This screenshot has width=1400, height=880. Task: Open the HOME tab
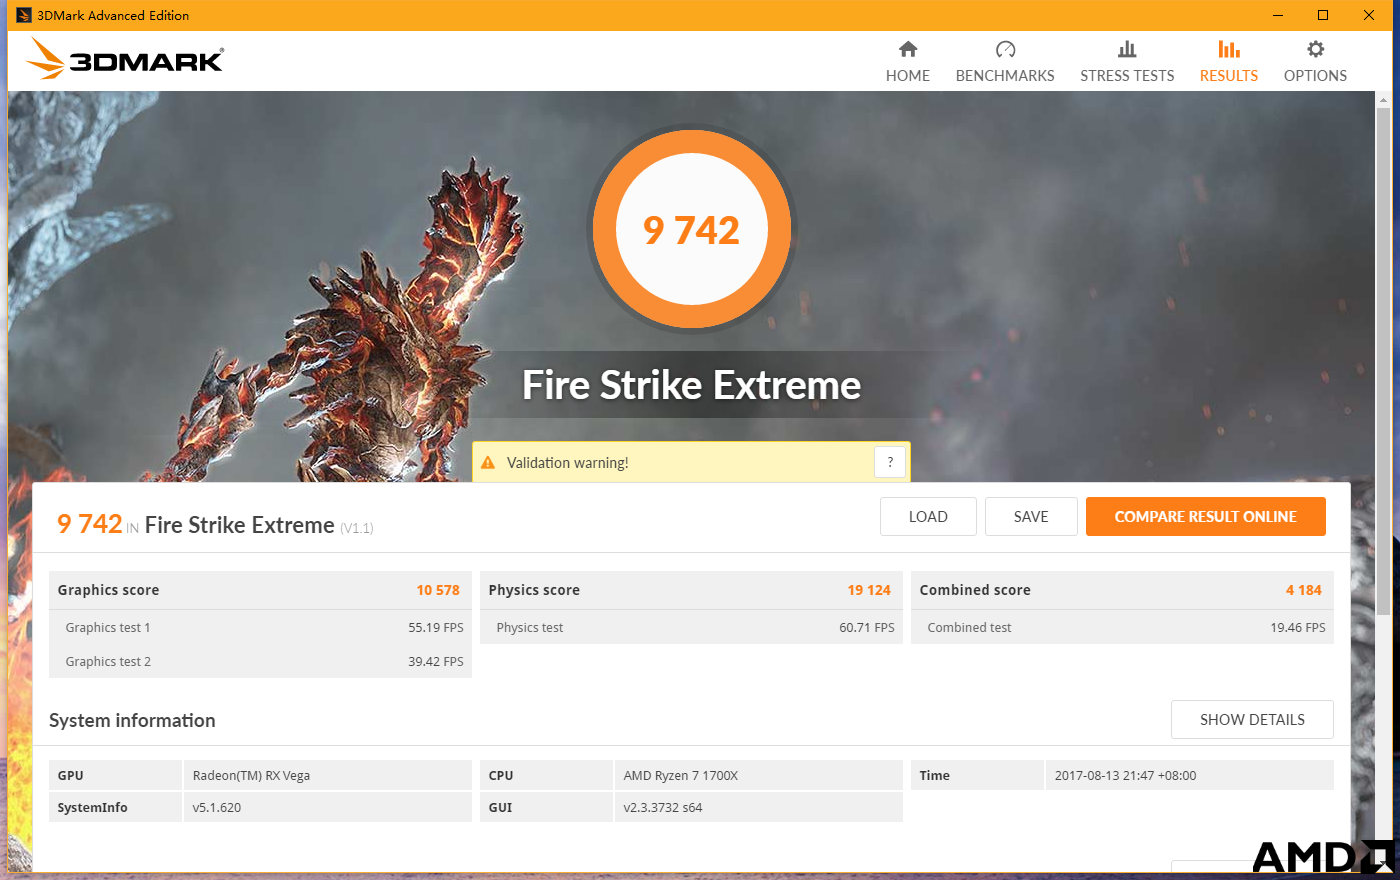[x=908, y=76]
